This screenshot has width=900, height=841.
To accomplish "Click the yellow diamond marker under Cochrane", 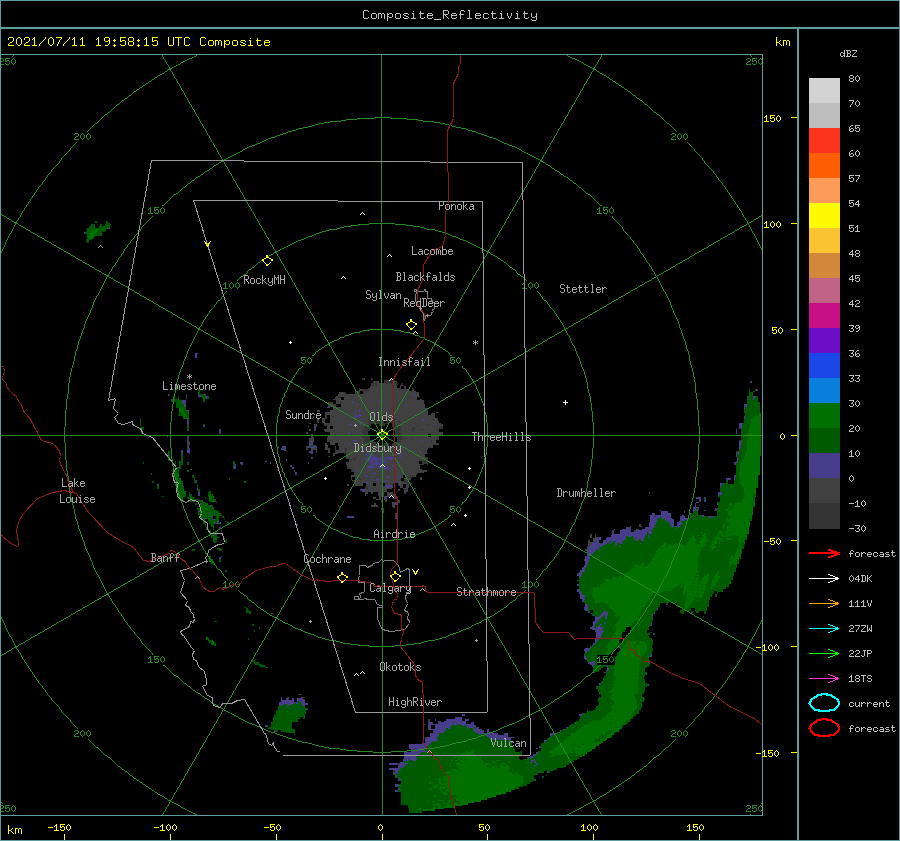I will 343,577.
